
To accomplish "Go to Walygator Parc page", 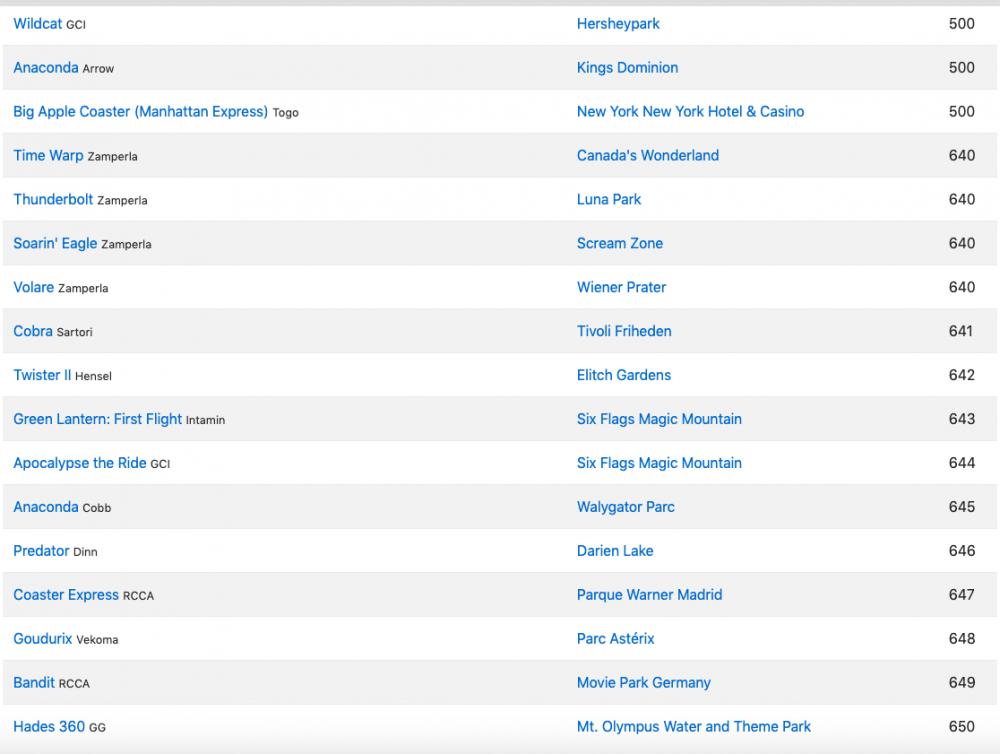I will pos(625,508).
